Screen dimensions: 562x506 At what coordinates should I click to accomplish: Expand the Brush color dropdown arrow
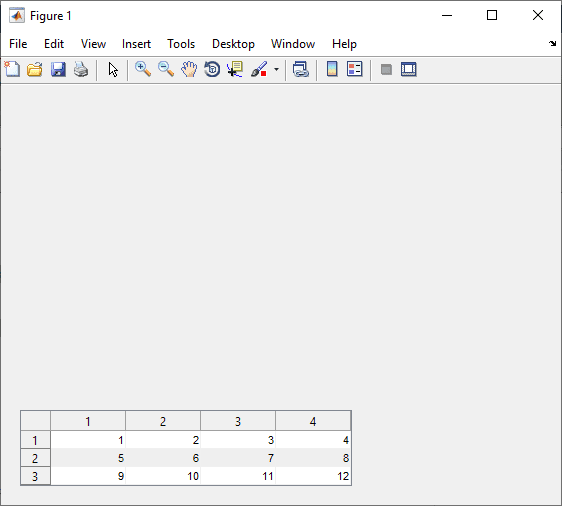[x=276, y=69]
